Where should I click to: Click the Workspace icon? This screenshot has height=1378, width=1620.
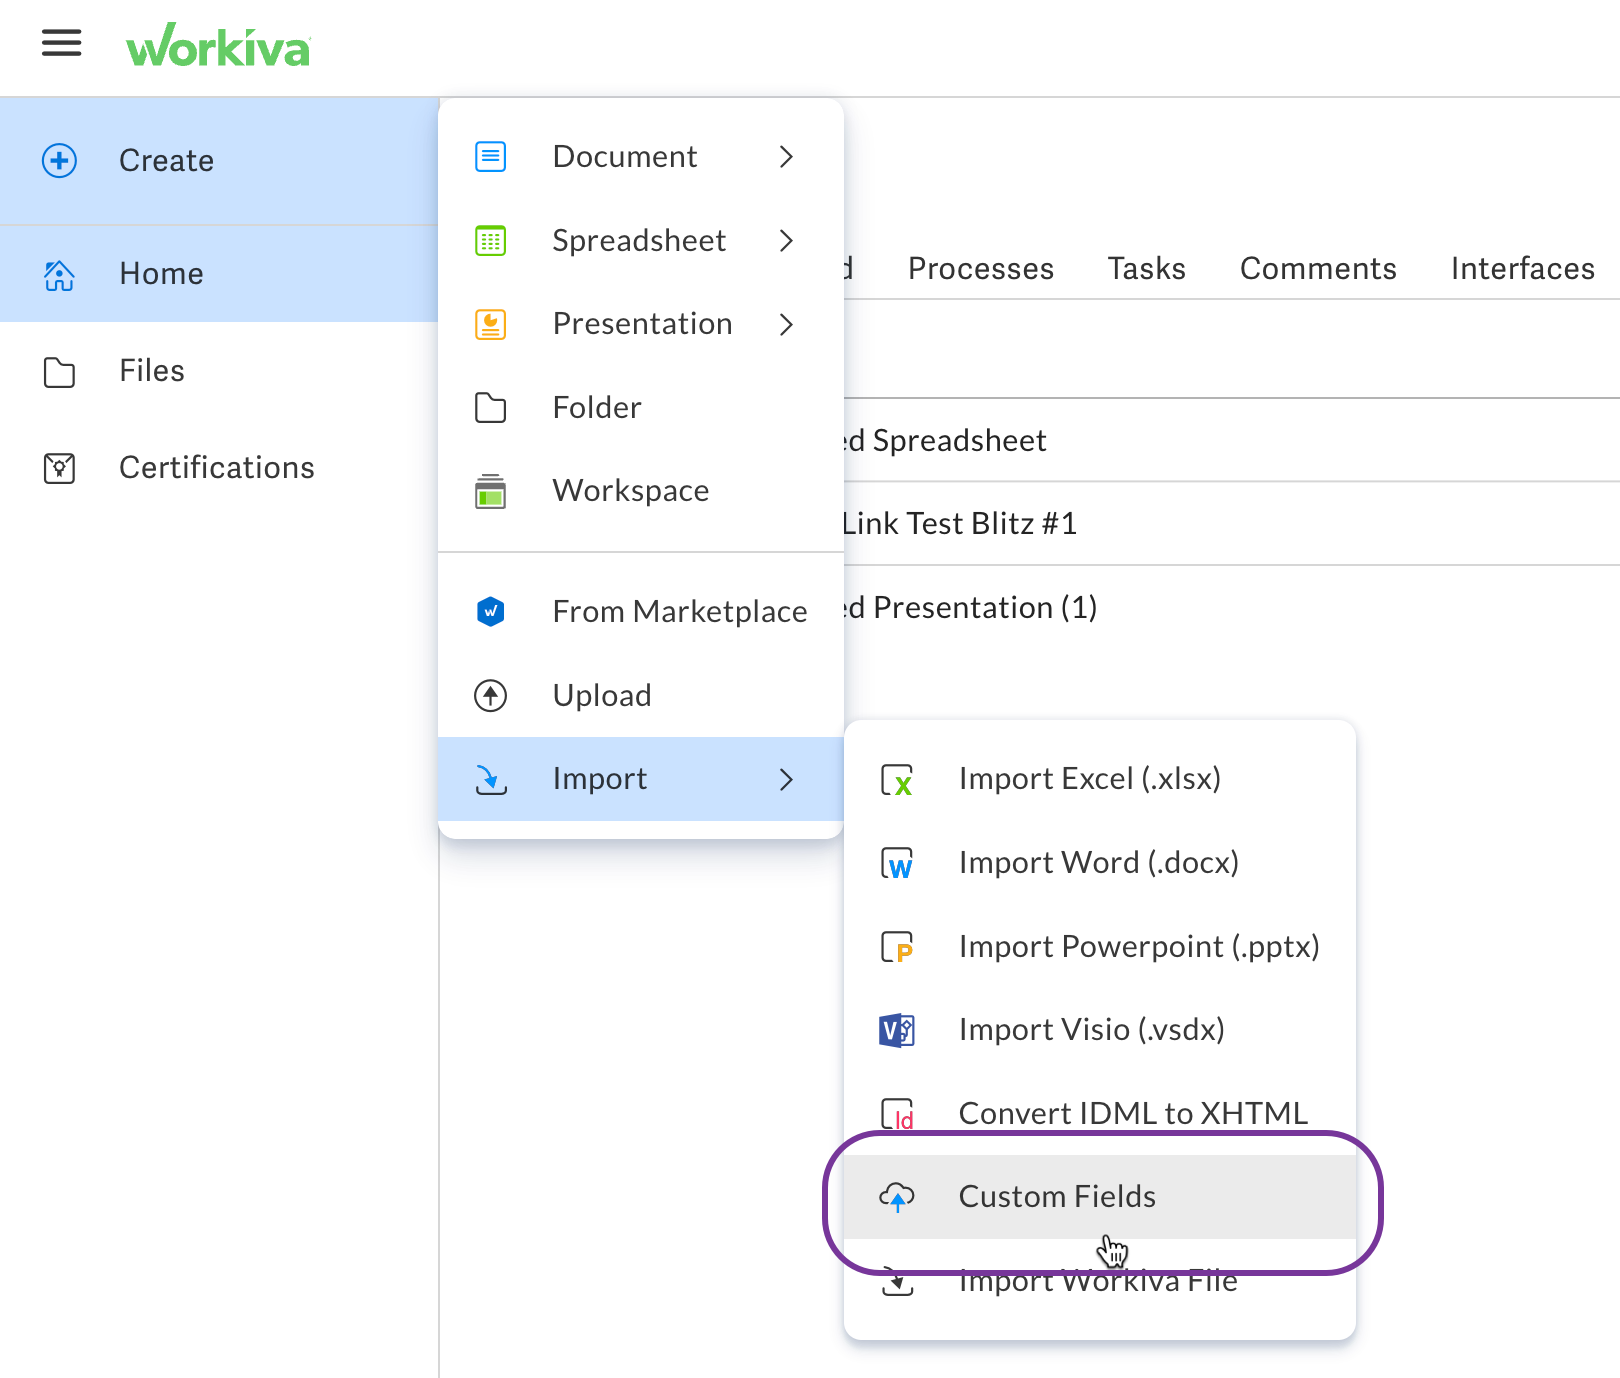pyautogui.click(x=490, y=491)
